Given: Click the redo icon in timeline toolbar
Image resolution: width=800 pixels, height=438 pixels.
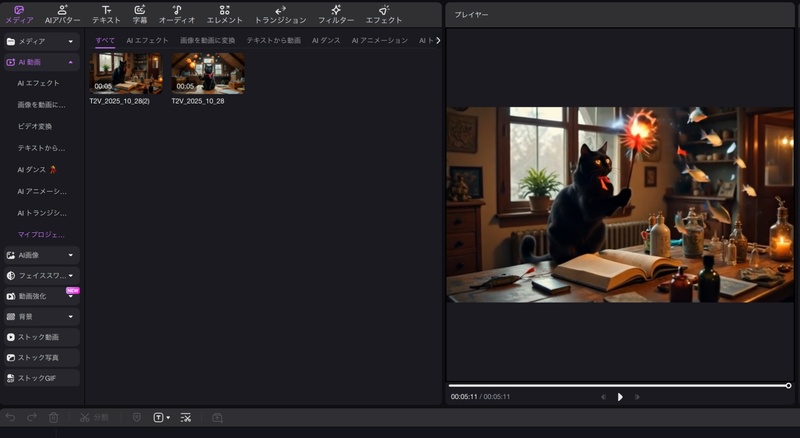Looking at the screenshot, I should 32,418.
